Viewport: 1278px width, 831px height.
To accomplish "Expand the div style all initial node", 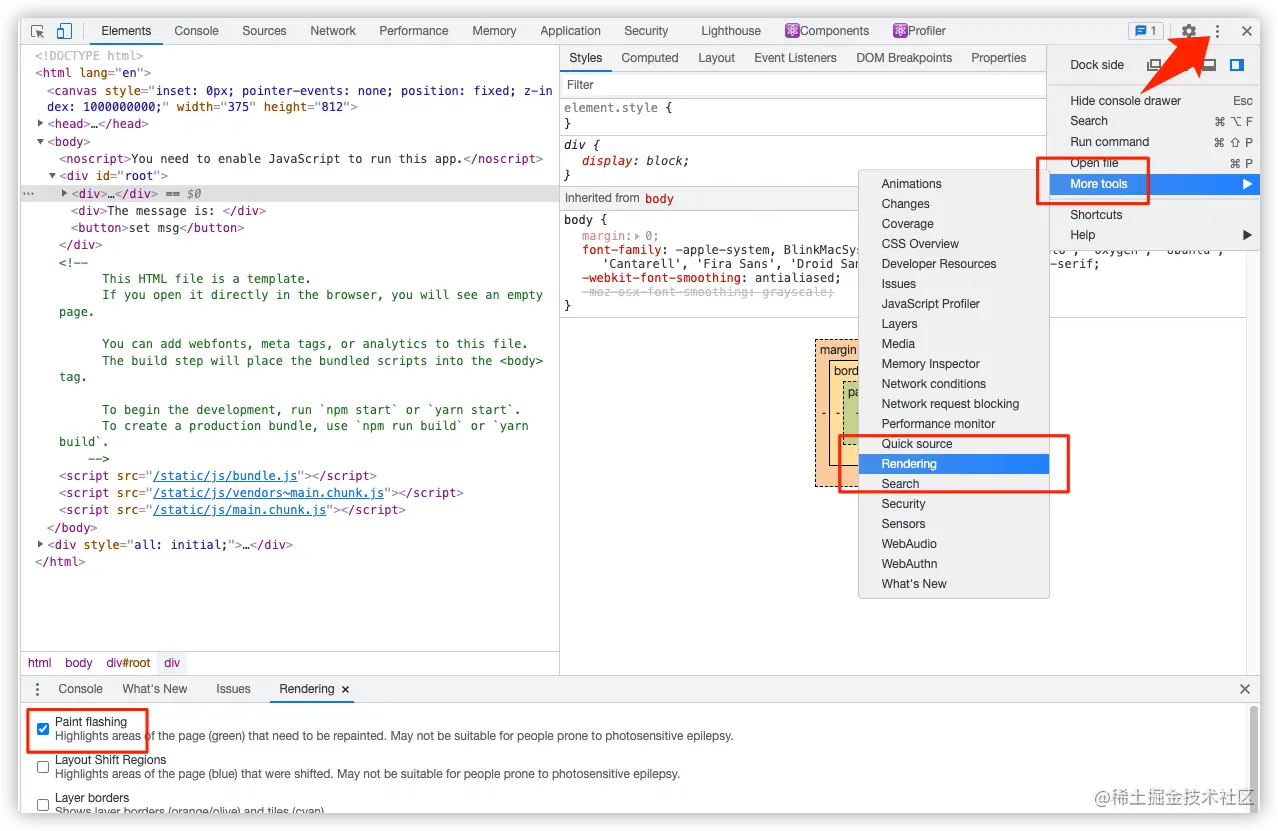I will 41,545.
